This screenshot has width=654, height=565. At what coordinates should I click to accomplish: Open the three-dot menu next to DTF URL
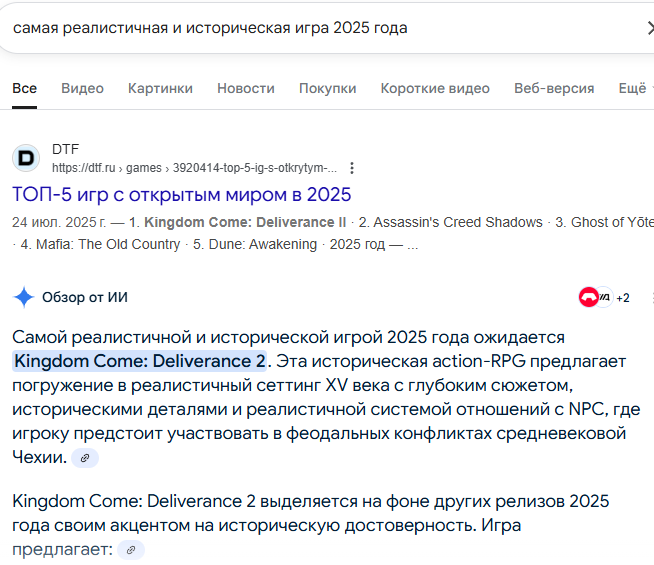tap(352, 168)
